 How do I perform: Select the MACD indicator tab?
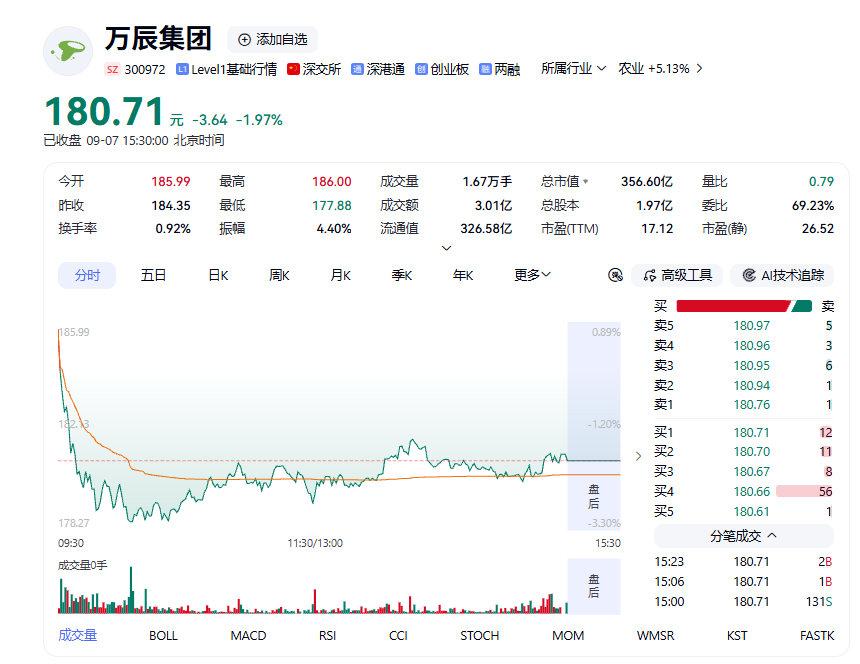(248, 635)
